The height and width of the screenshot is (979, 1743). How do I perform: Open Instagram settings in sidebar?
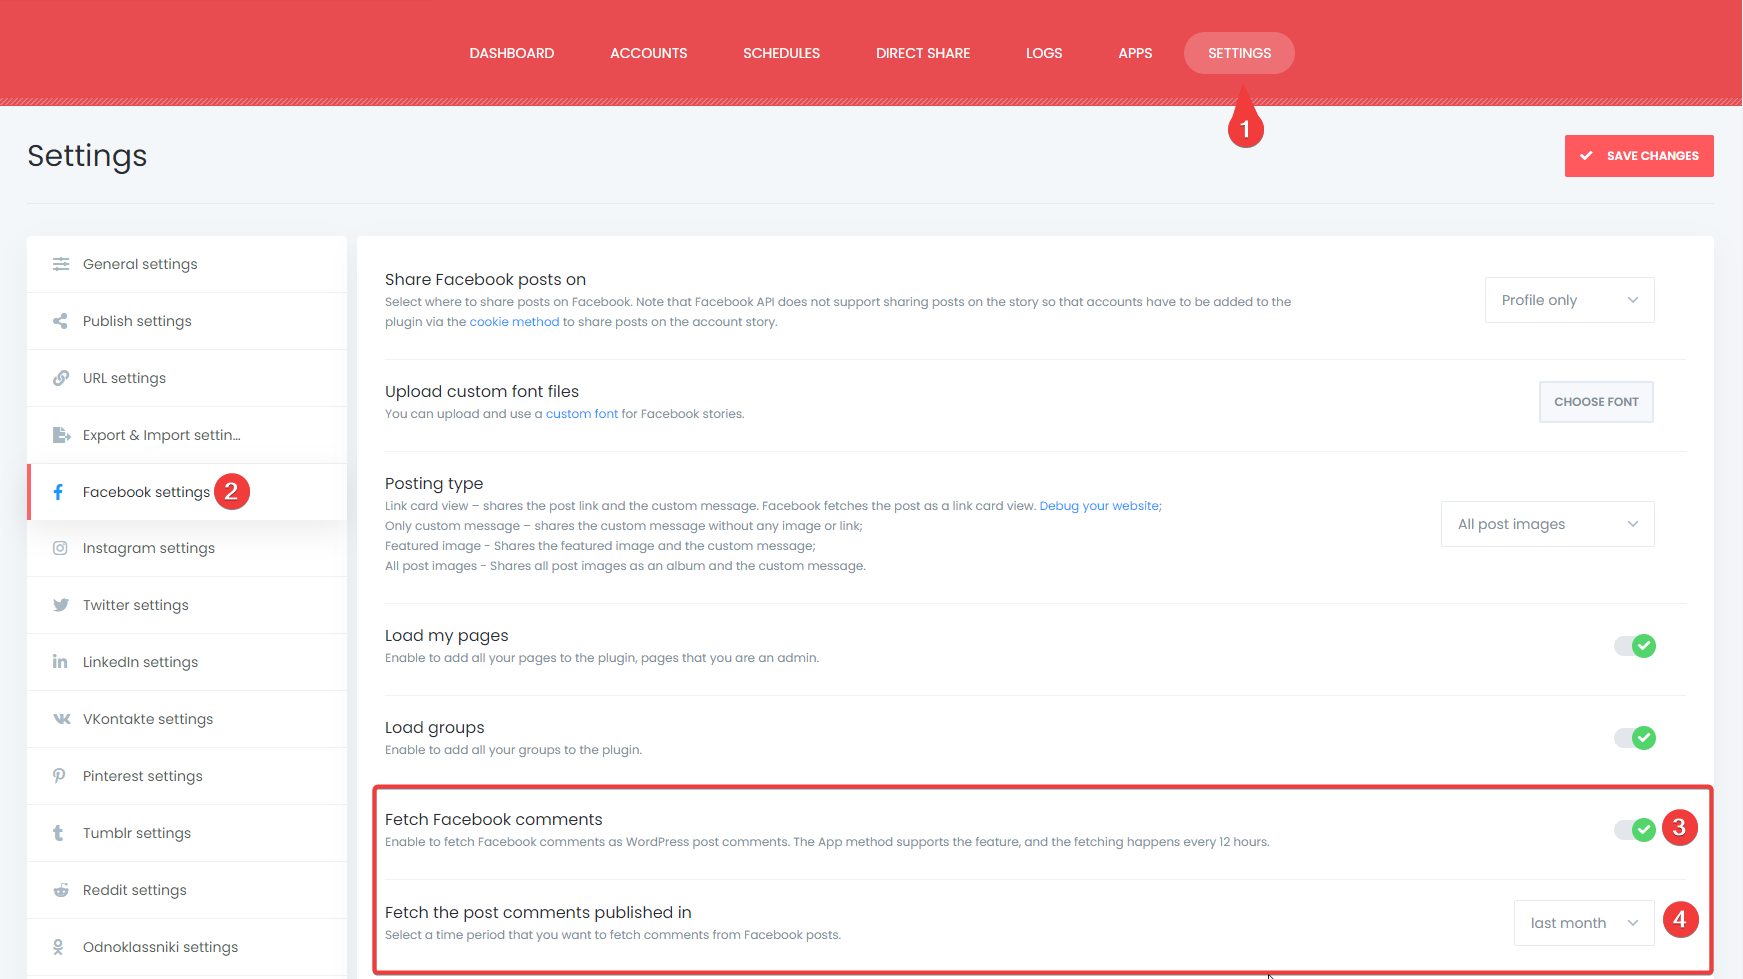(x=187, y=548)
